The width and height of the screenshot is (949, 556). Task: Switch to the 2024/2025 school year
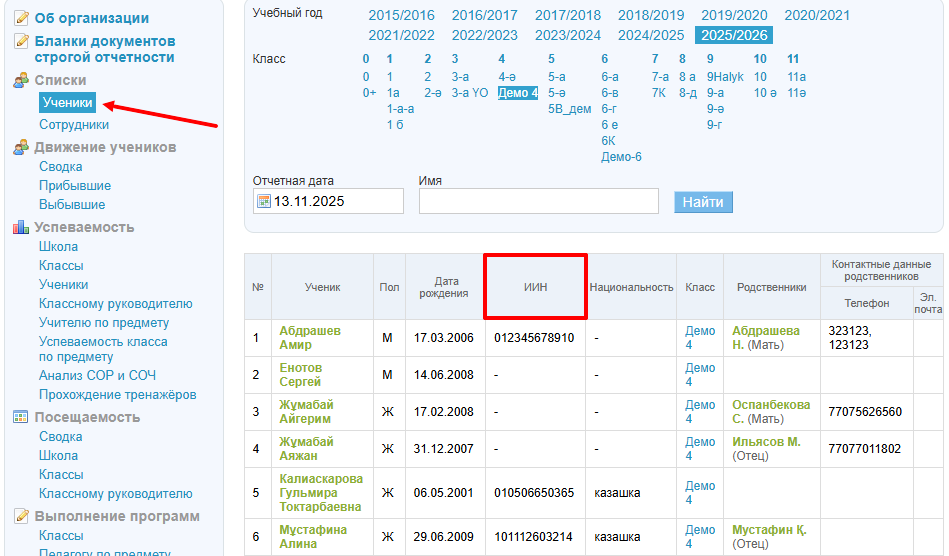pyautogui.click(x=651, y=35)
